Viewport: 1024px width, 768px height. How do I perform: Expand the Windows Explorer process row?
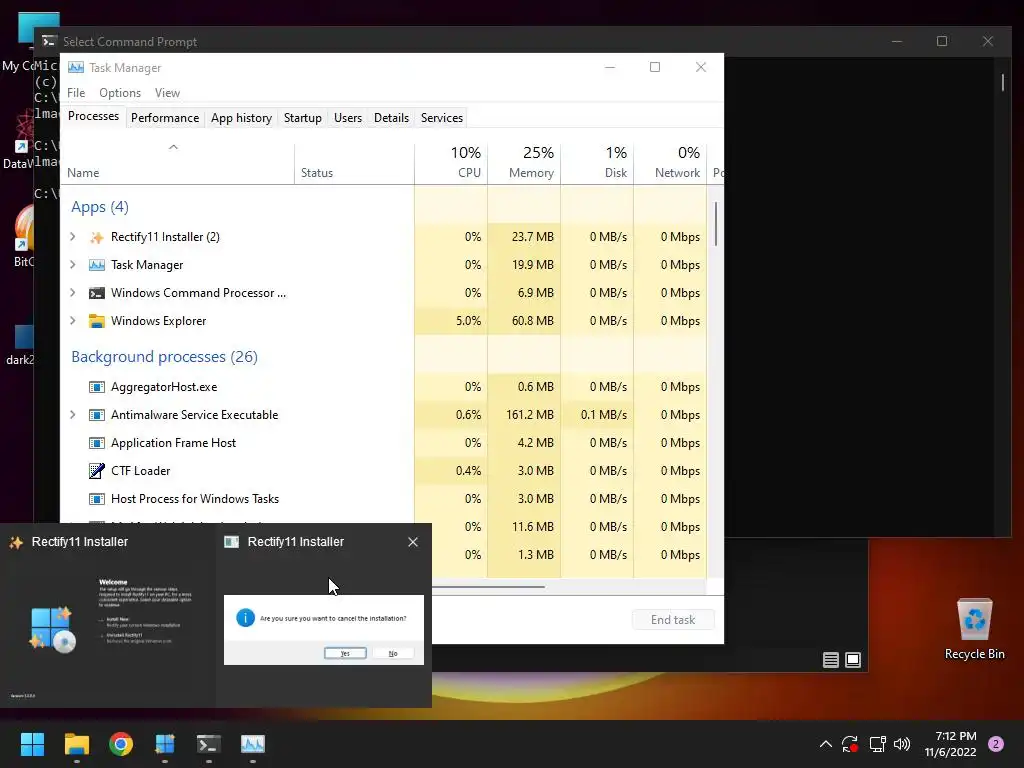[72, 321]
